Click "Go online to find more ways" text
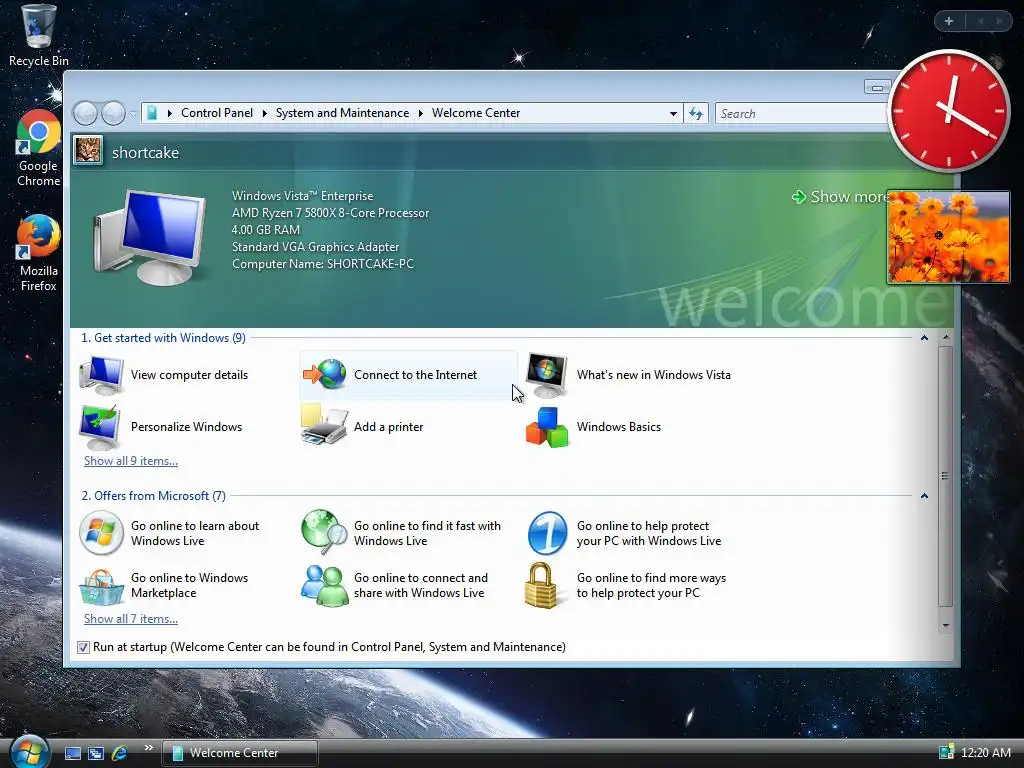 [651, 585]
